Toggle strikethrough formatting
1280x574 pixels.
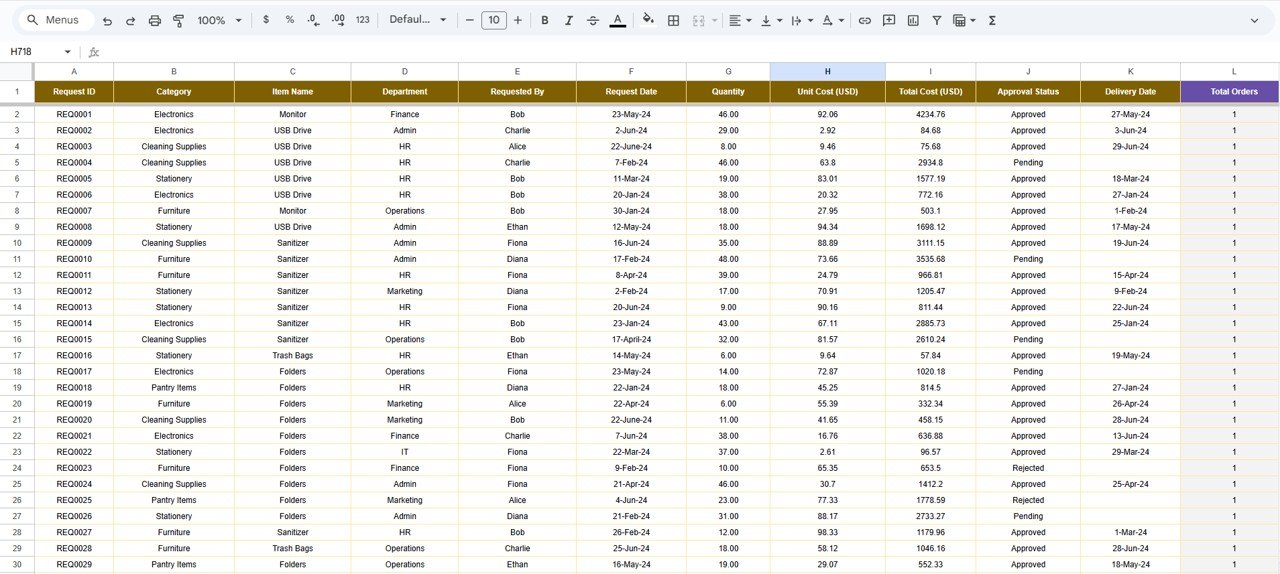(593, 20)
